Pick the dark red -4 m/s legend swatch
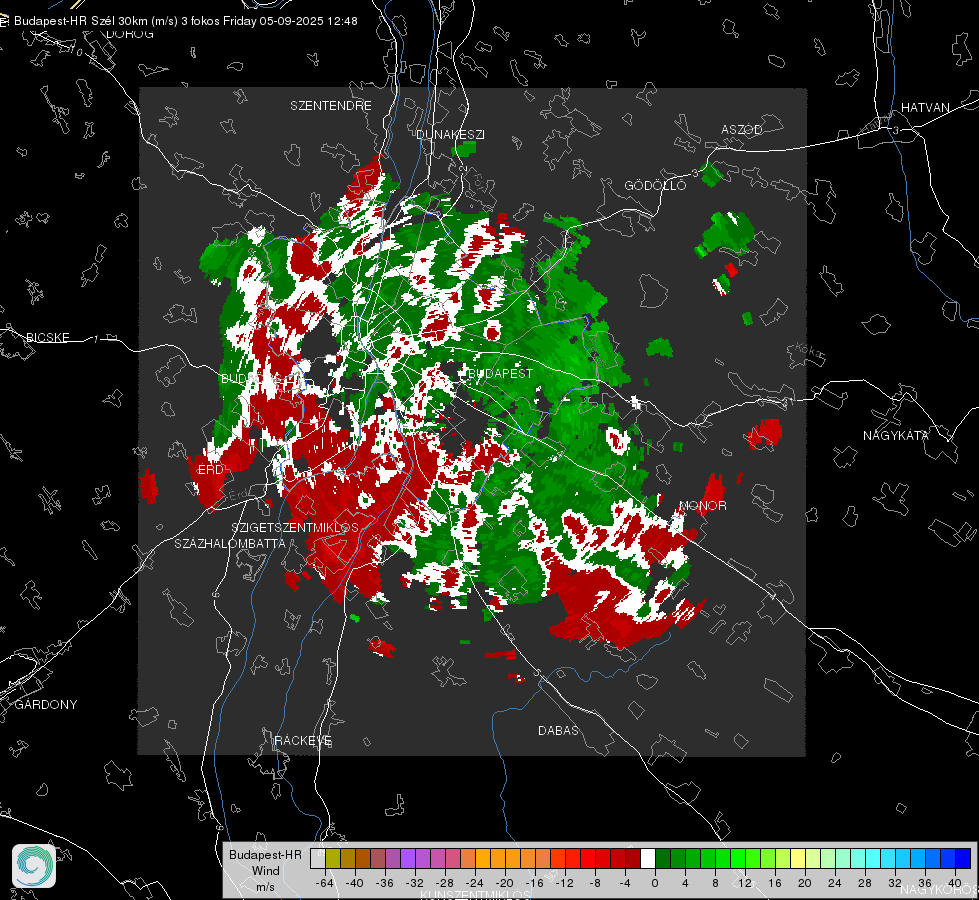Screen dimensions: 979x900 pos(633,858)
